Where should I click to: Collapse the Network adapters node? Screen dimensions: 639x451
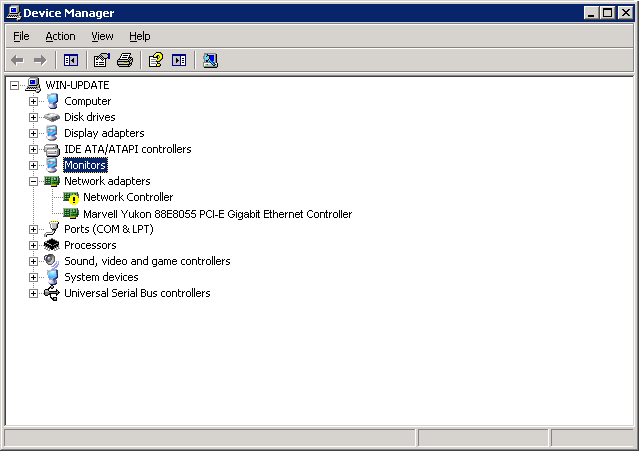pyautogui.click(x=33, y=181)
